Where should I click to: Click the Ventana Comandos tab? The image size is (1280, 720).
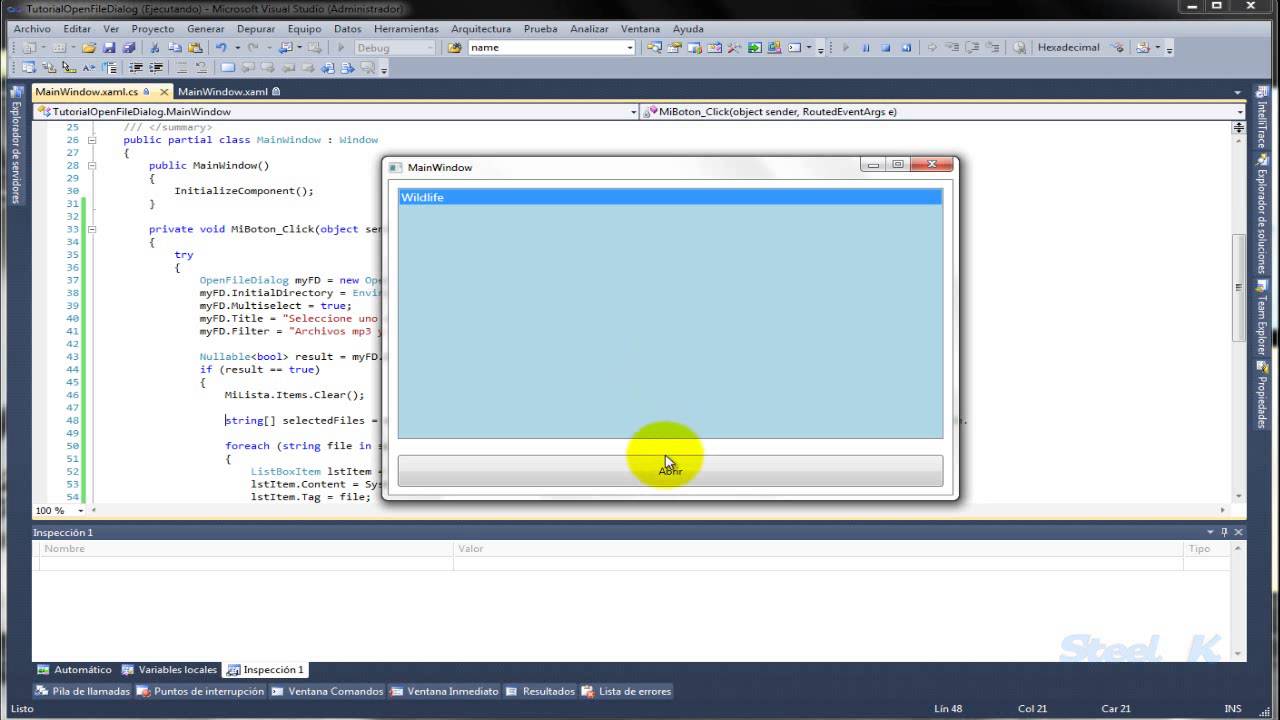327,691
